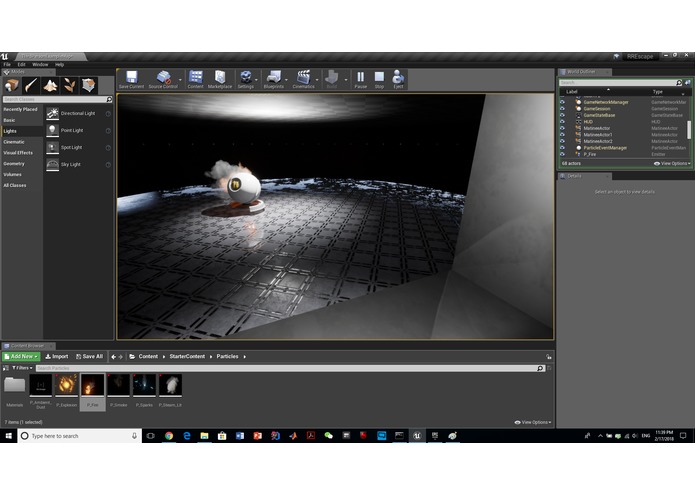Go back in Content Browser history
695x494 pixels.
tap(113, 357)
